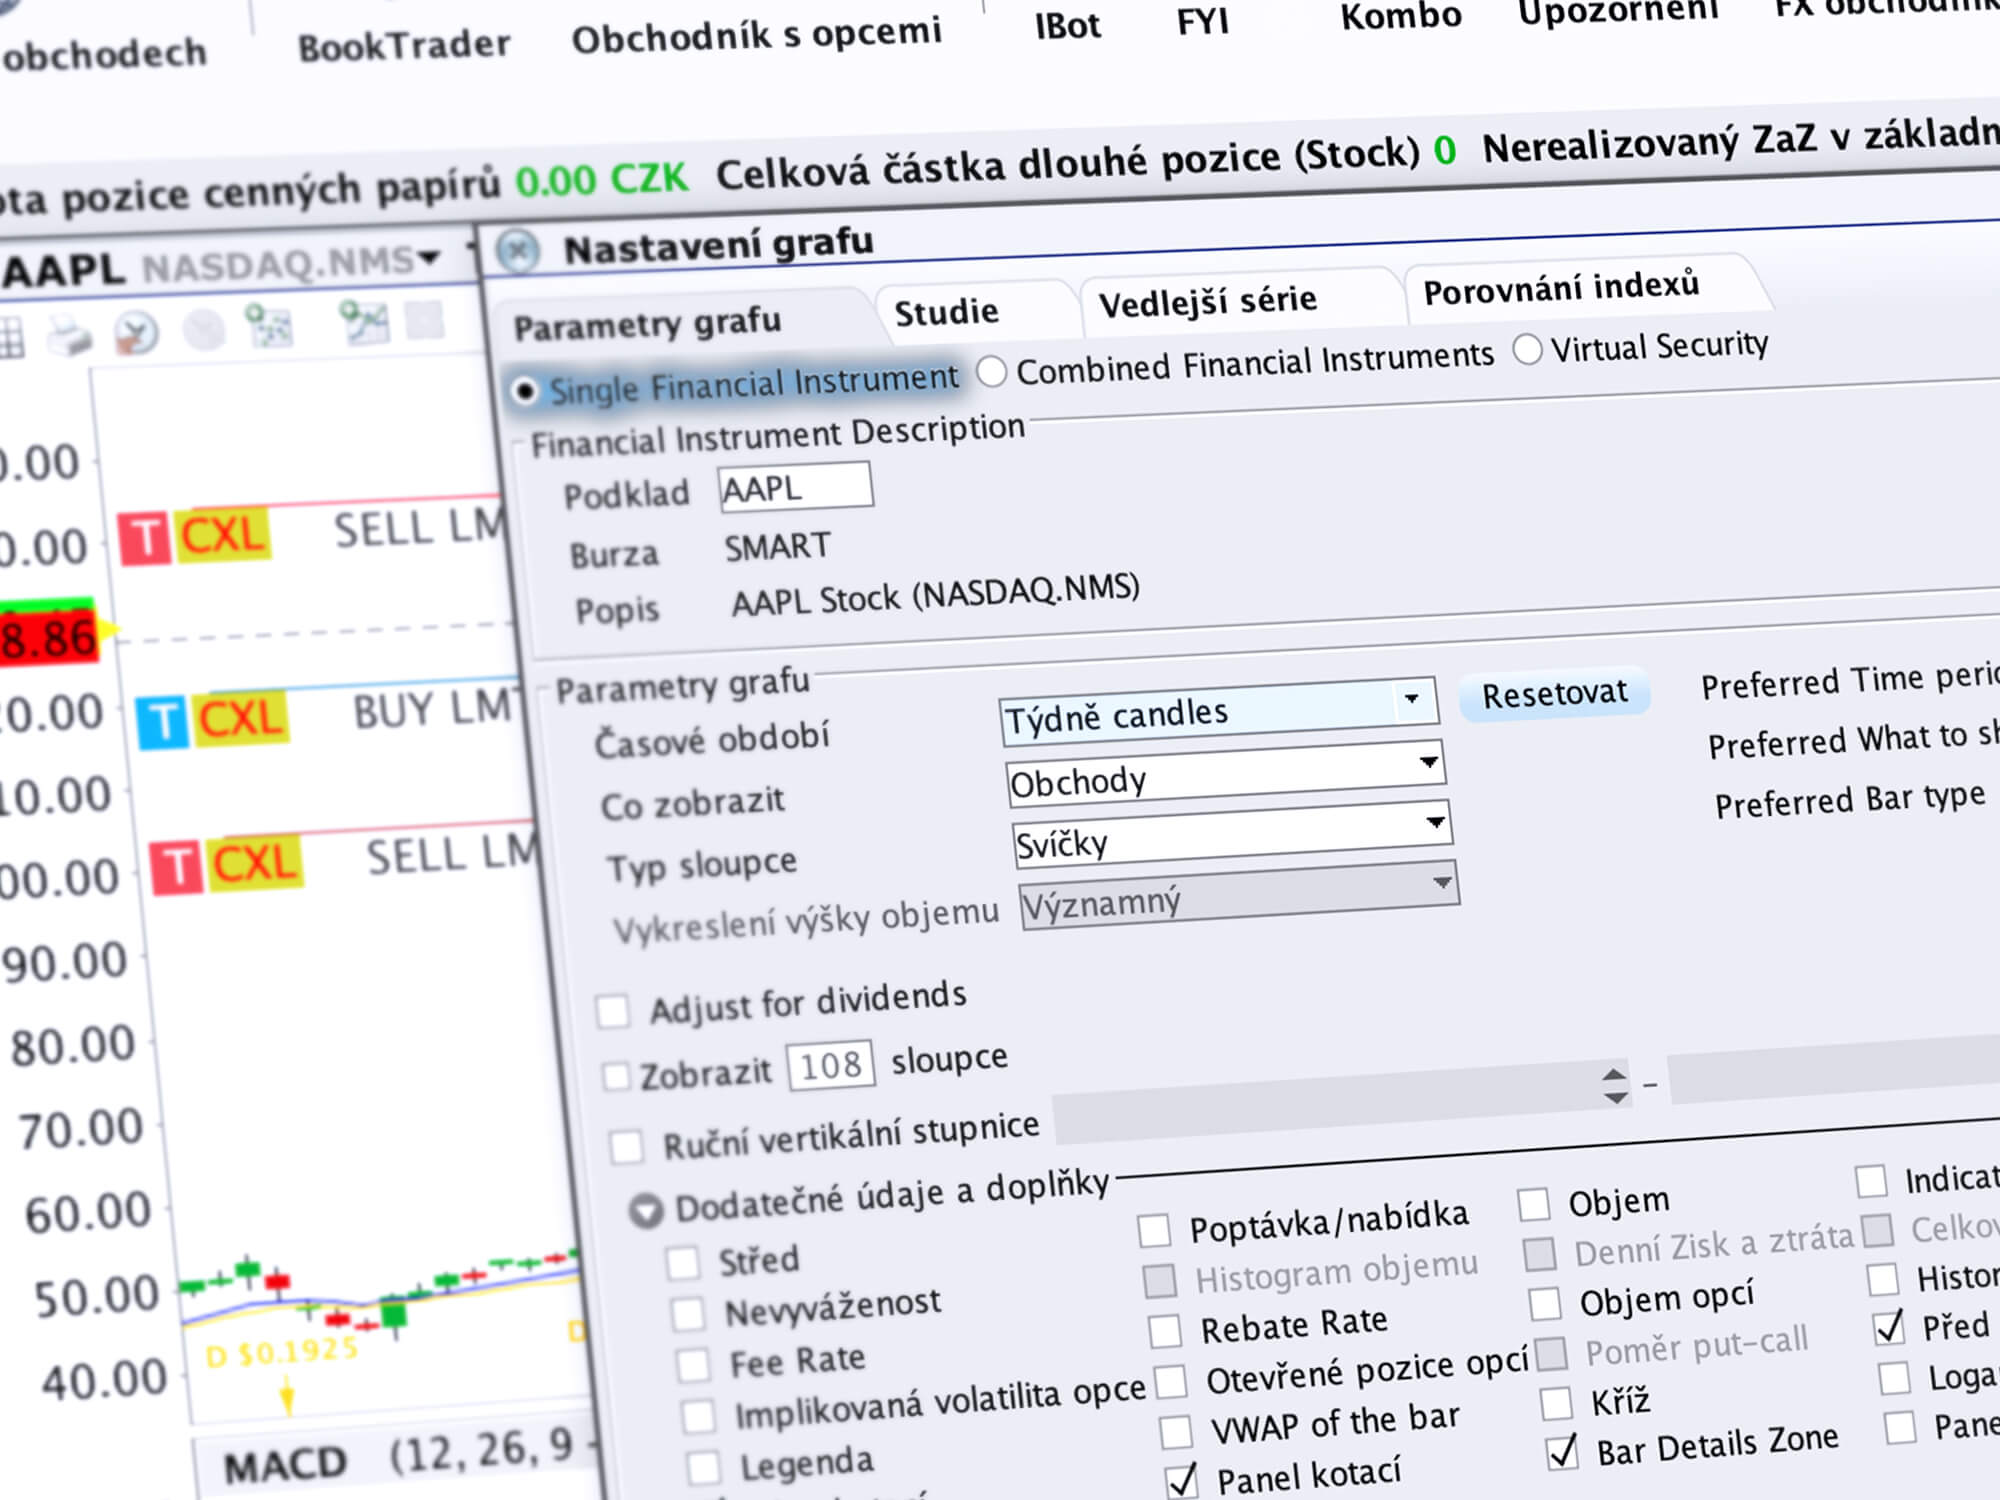Click the AAPL Stock (NASDAQ.NMS) description text
The image size is (2000, 1500).
[x=935, y=595]
